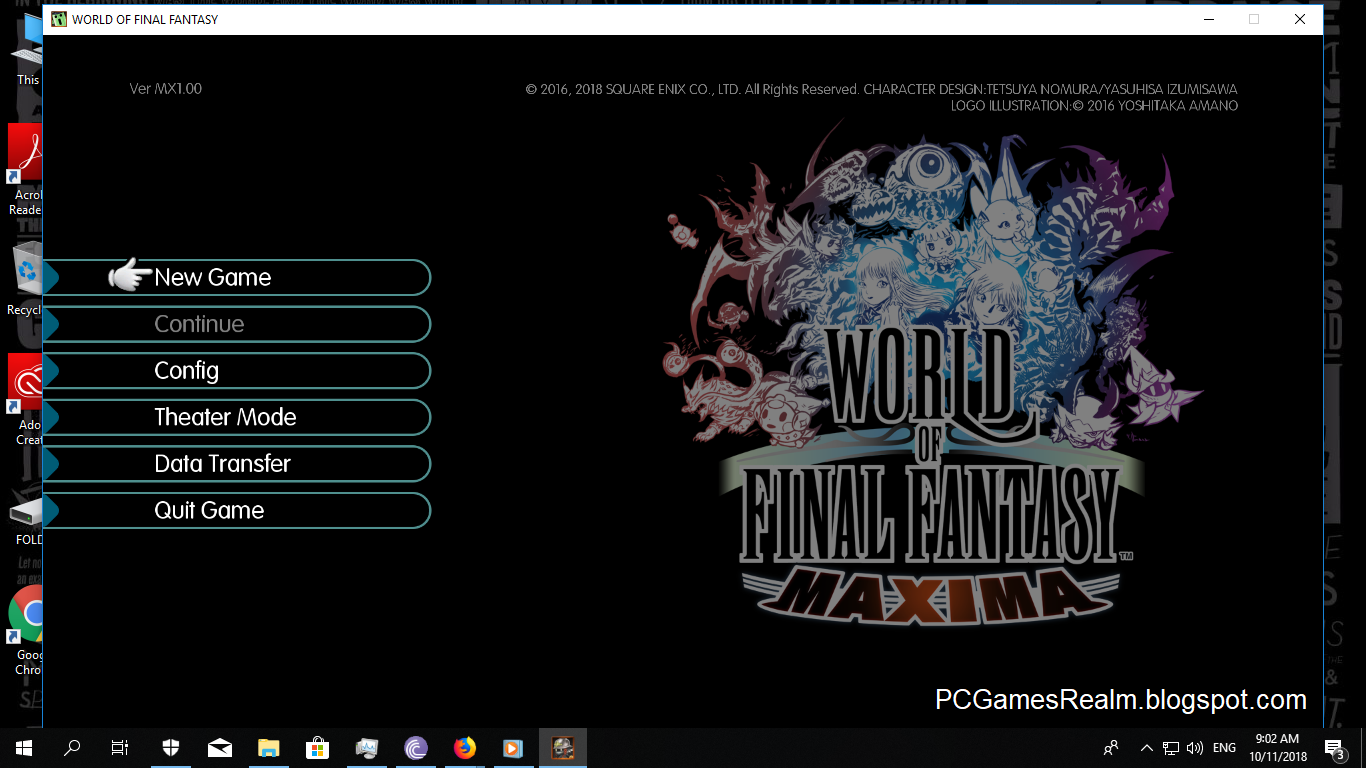This screenshot has height=768, width=1366.
Task: Open the orange play-button media player on taskbar
Action: pyautogui.click(x=513, y=747)
